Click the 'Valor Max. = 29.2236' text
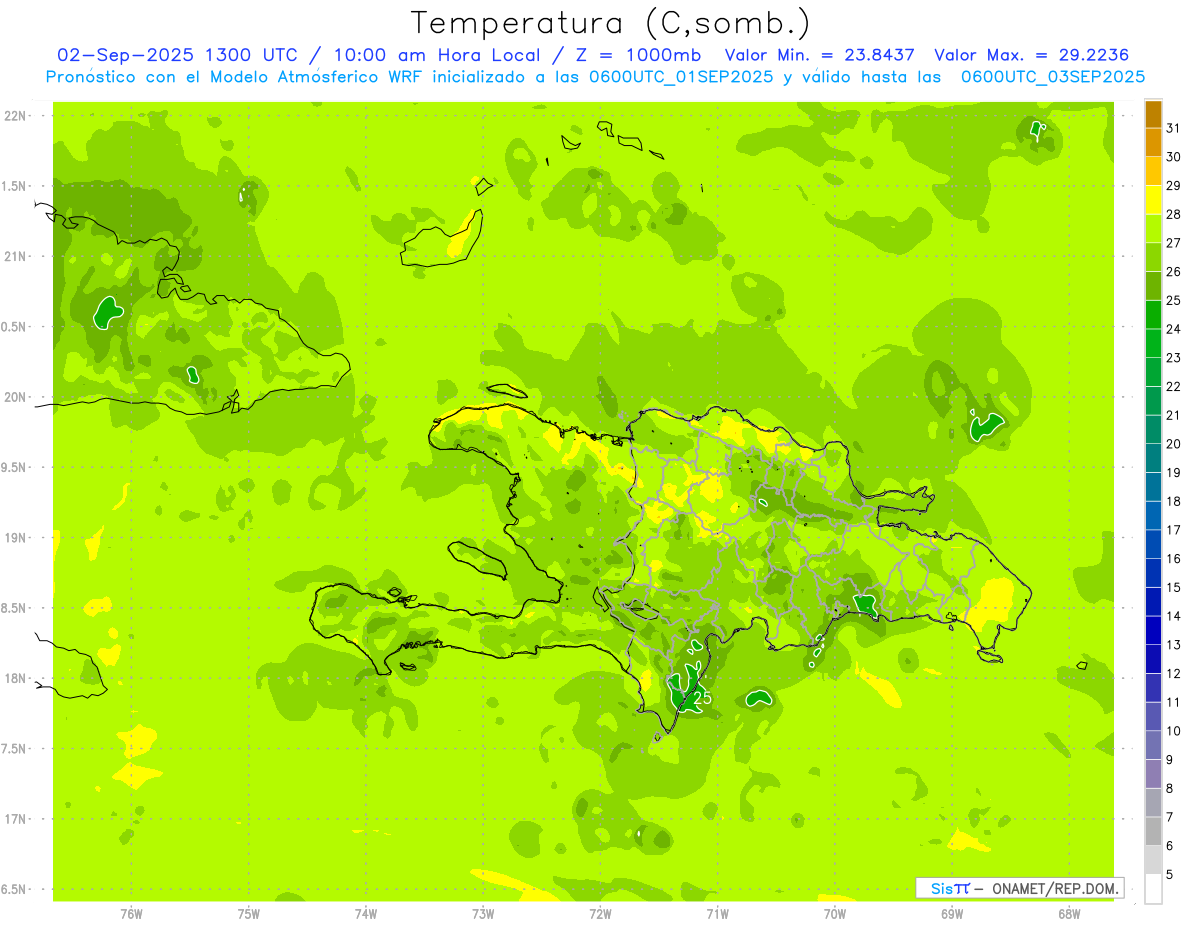This screenshot has height=927, width=1200. [x=1031, y=55]
